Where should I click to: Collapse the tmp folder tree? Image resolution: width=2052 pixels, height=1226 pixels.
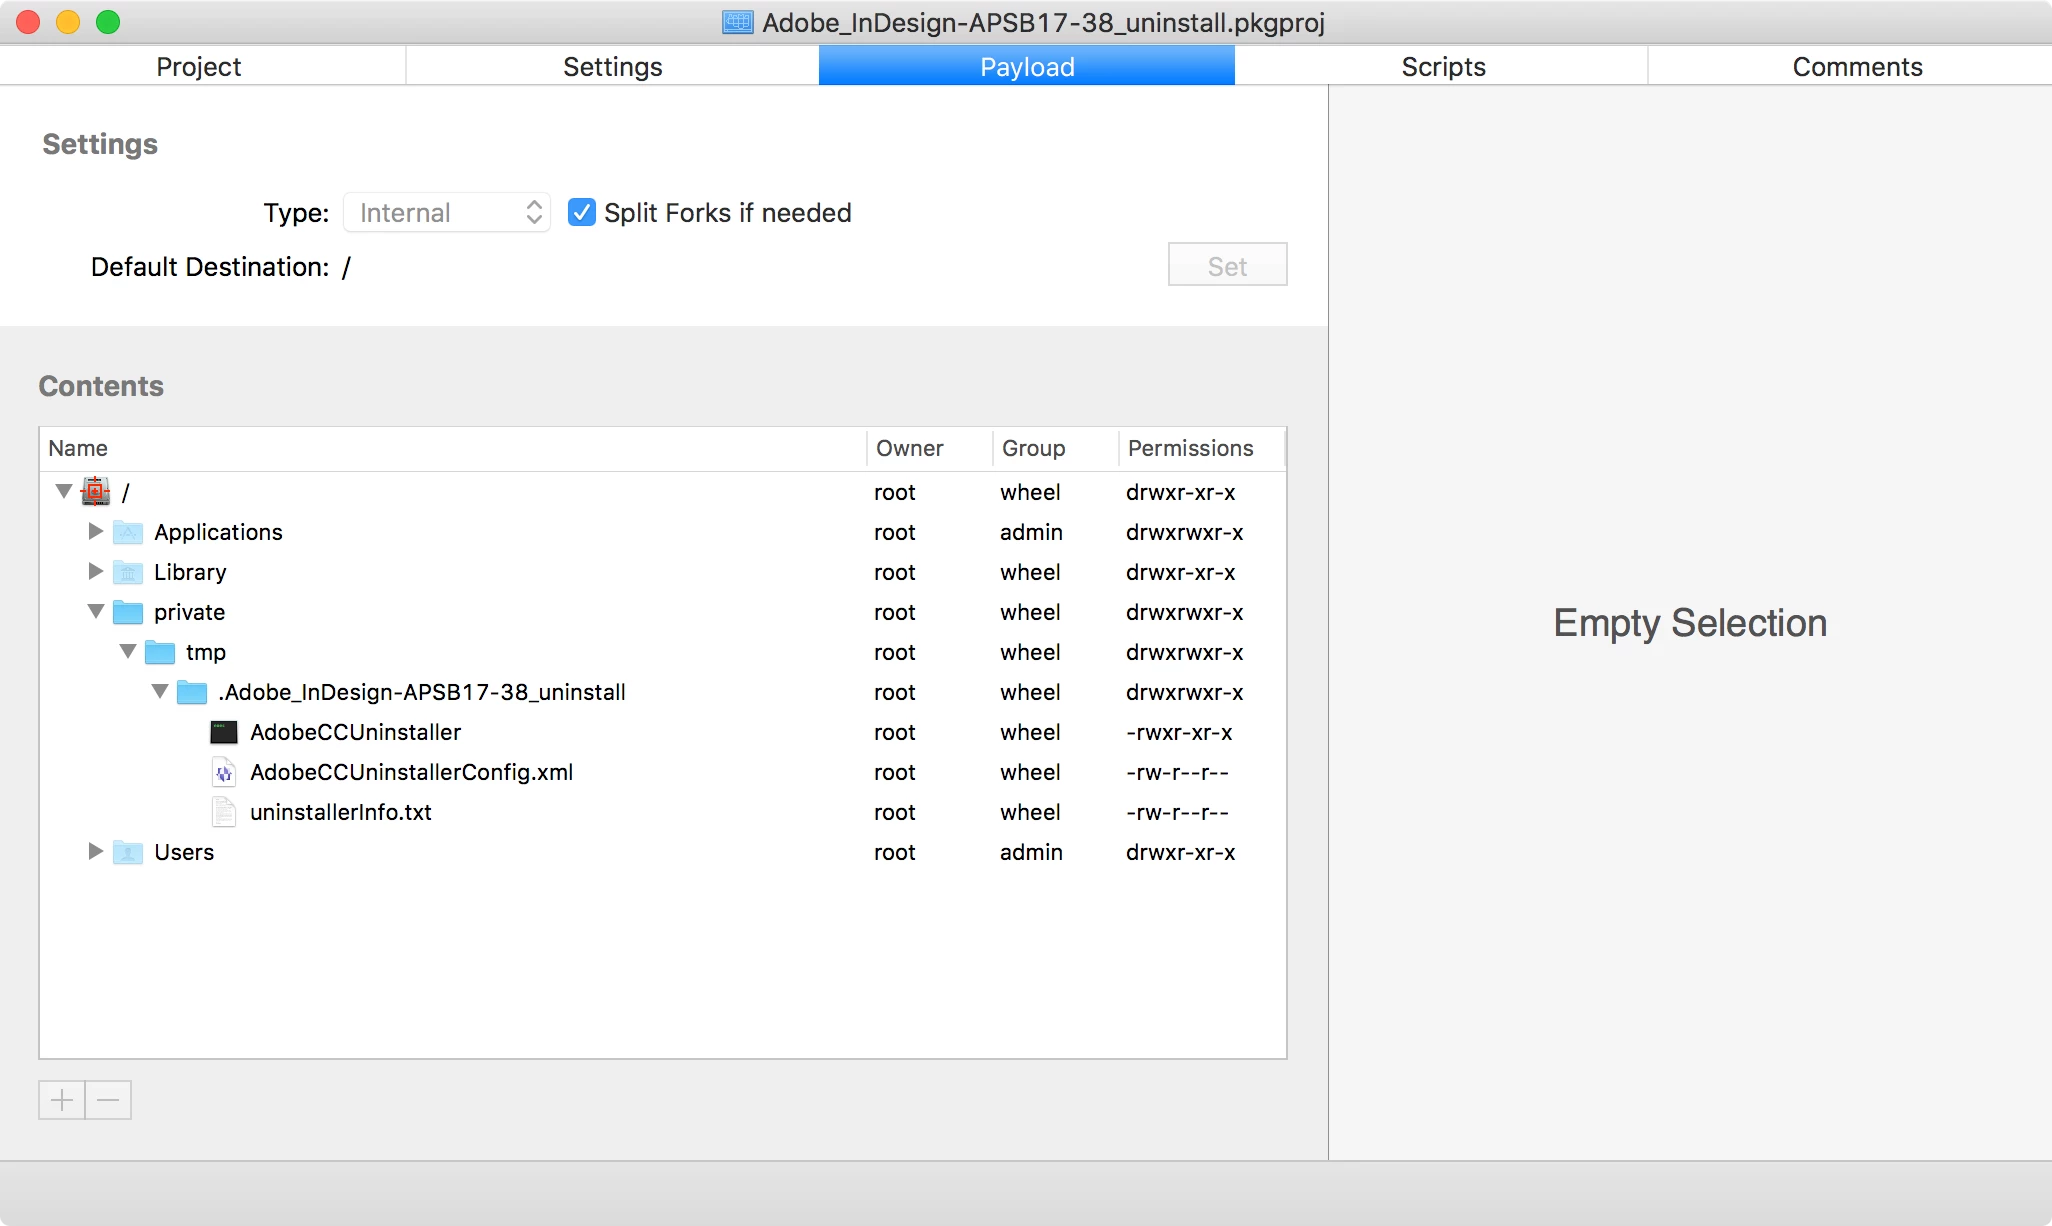(128, 651)
